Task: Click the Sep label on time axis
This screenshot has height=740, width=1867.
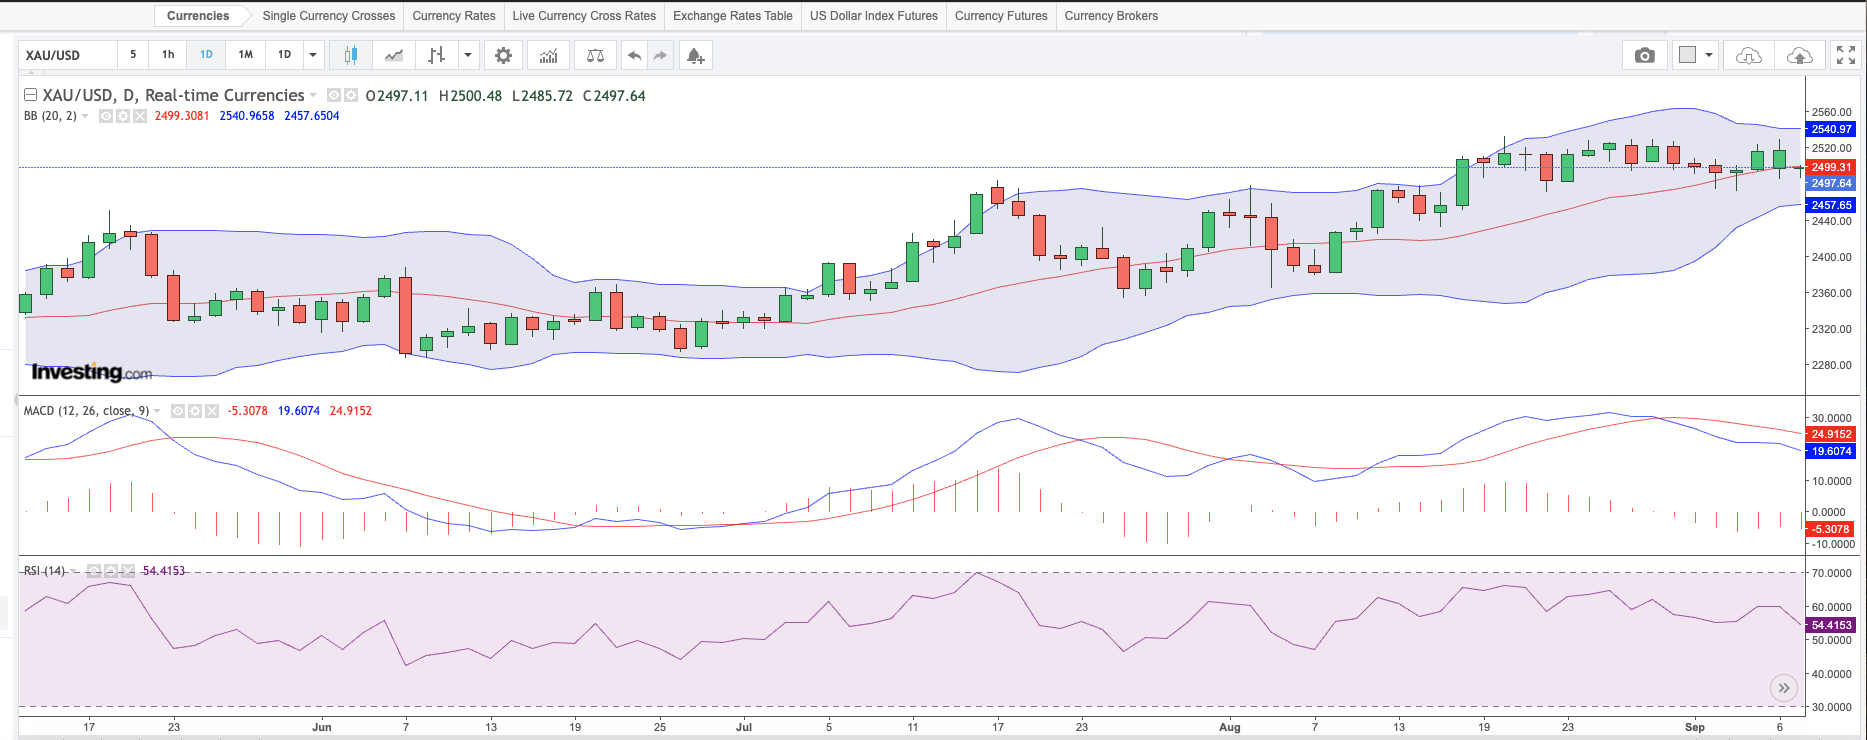Action: coord(1695,727)
